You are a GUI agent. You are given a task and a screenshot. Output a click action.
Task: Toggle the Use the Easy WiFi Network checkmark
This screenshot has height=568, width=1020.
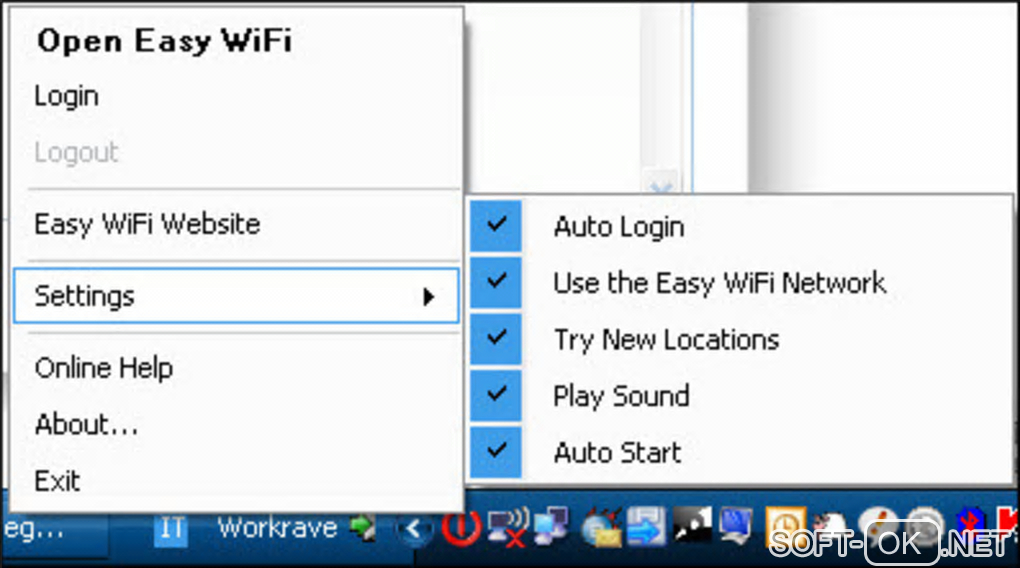click(496, 282)
